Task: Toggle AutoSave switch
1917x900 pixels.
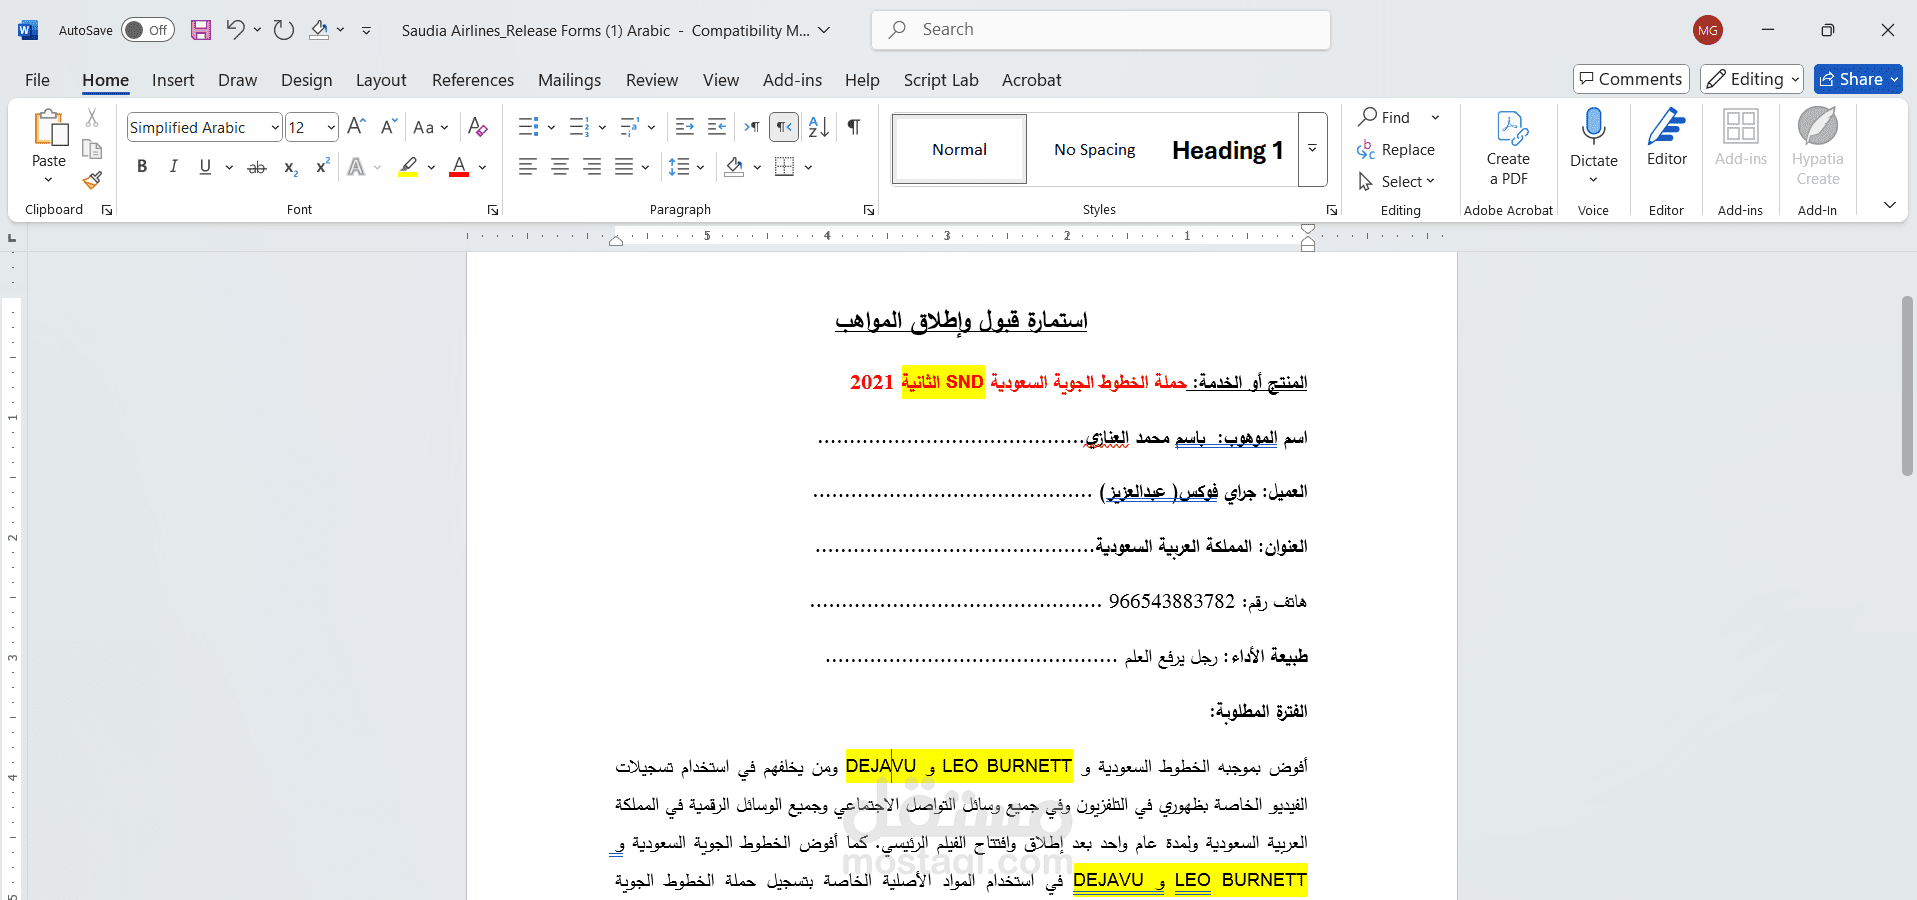Action: pyautogui.click(x=148, y=30)
